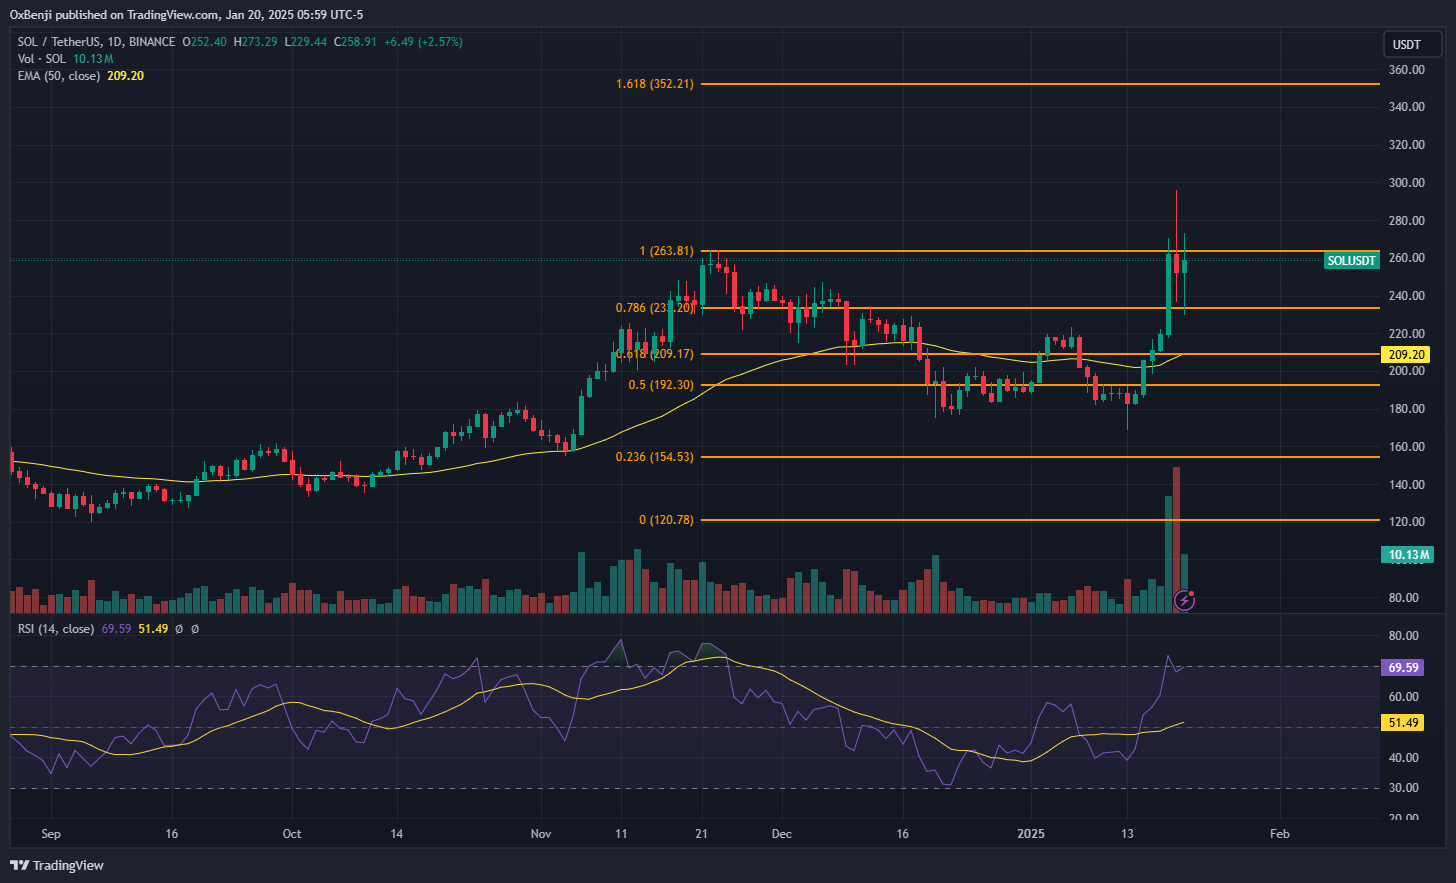The width and height of the screenshot is (1456, 883).
Task: Click the 1 (263.81) Fibonacci level label
Action: coord(666,251)
